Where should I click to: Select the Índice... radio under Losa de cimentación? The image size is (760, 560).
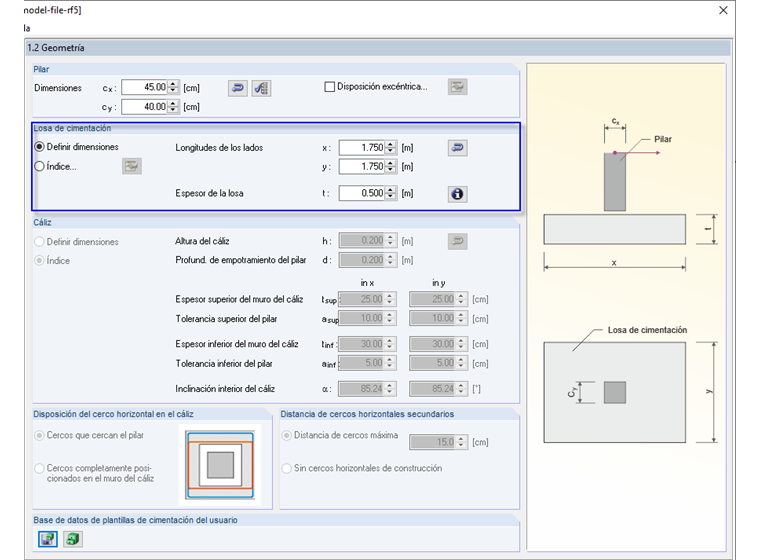point(40,166)
